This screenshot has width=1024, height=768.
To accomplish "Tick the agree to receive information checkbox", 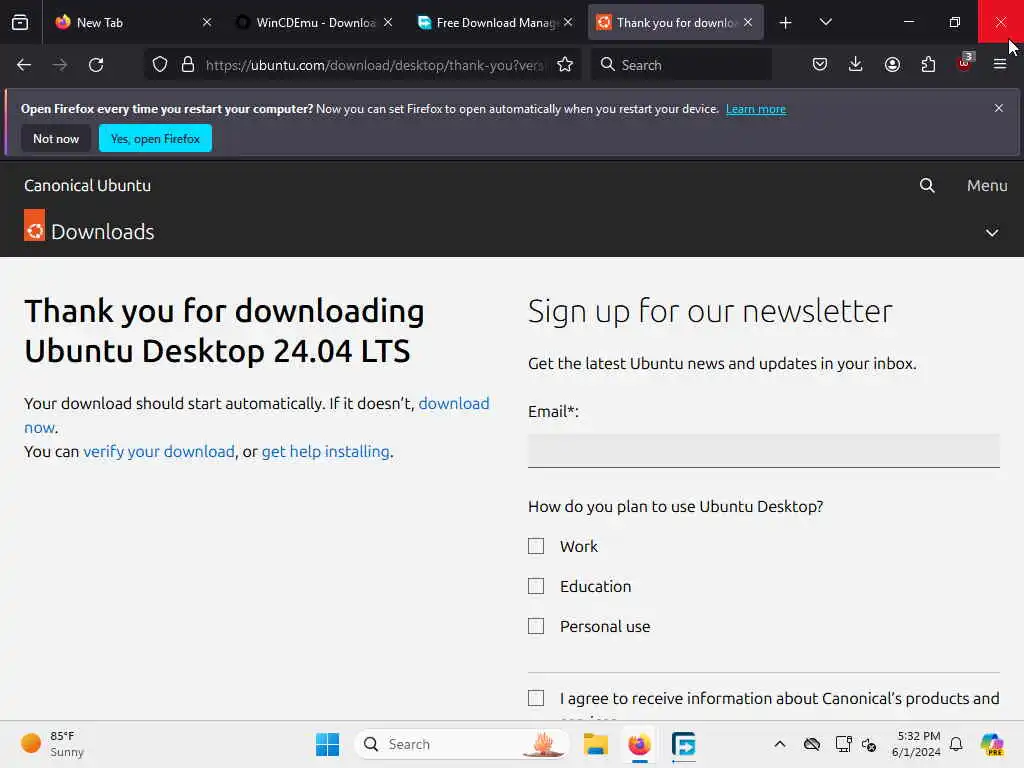I will (536, 698).
